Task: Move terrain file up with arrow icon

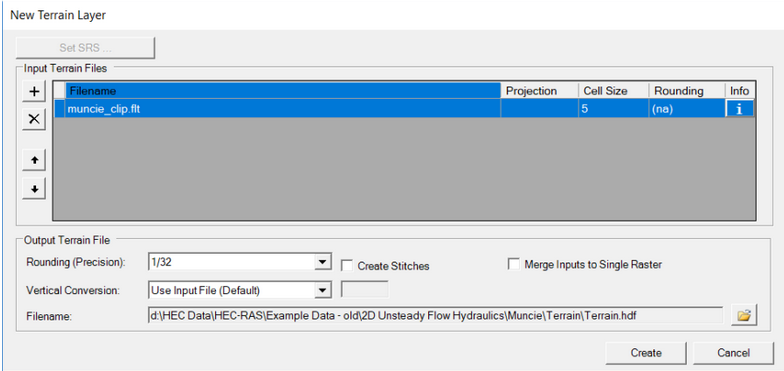Action: point(34,160)
